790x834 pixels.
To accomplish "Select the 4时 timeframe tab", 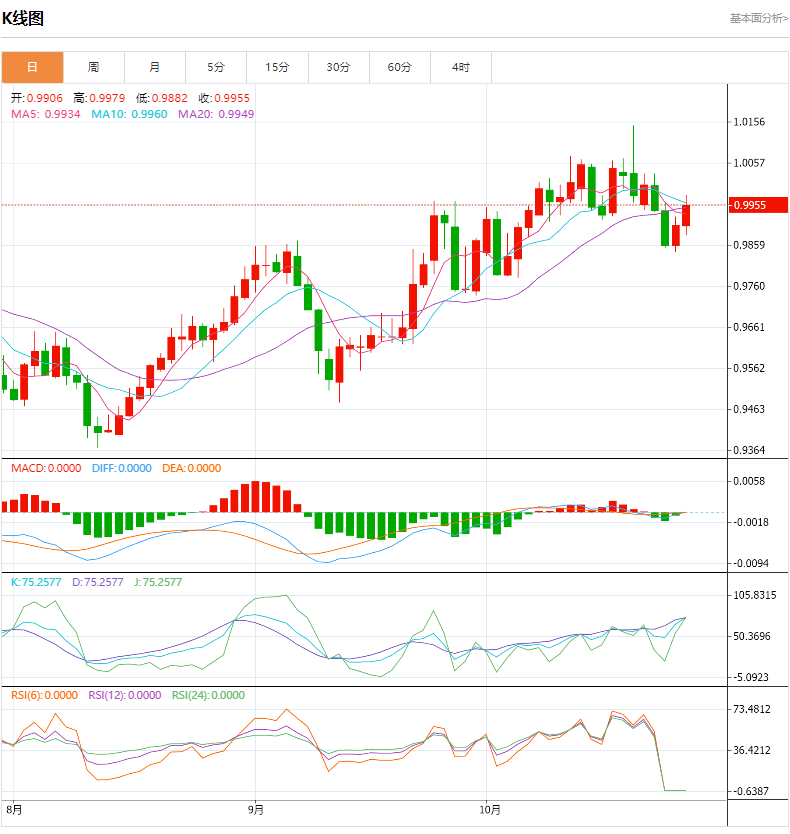I will tap(460, 67).
